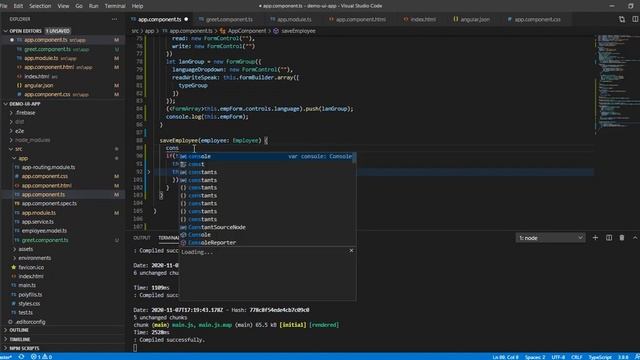
Task: Click angular.json braces icon in Open Editors
Action: [19, 85]
